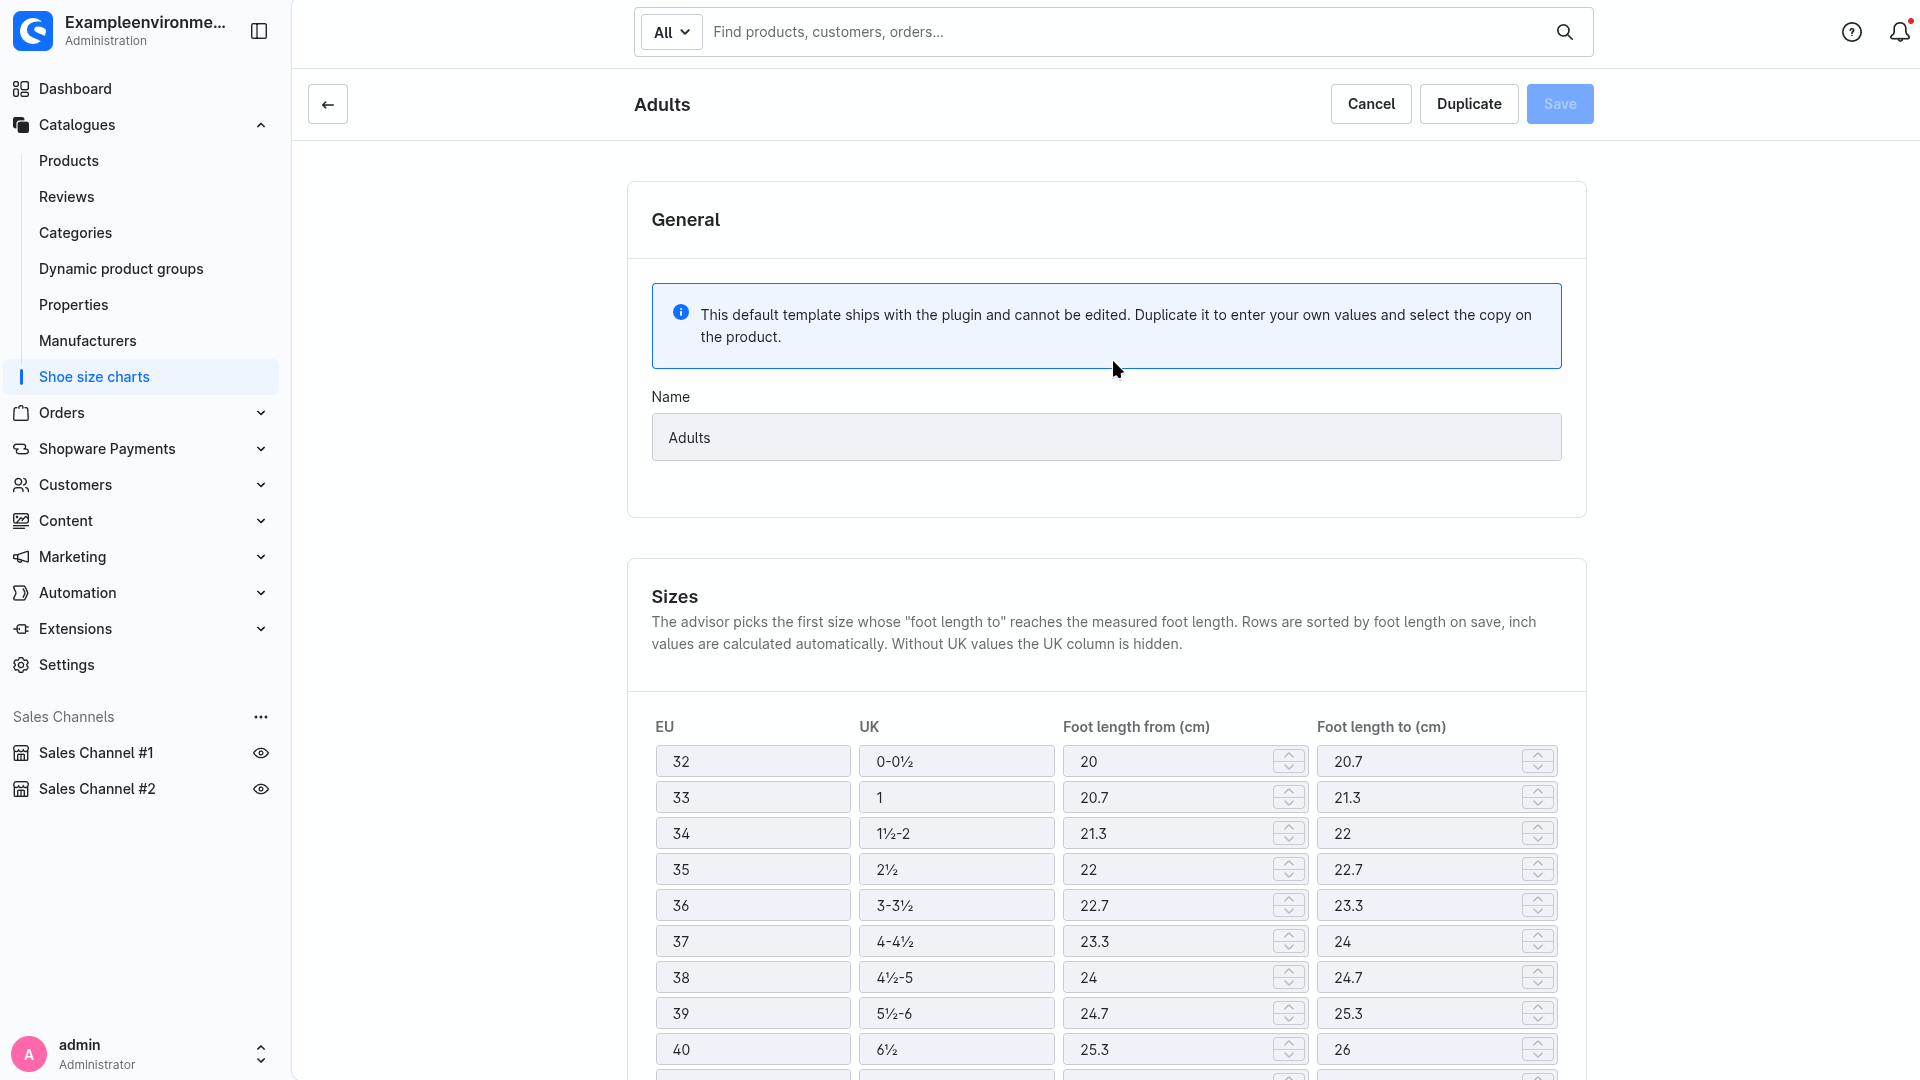Click the EU size 36 field
The height and width of the screenshot is (1080, 1920).
(753, 905)
